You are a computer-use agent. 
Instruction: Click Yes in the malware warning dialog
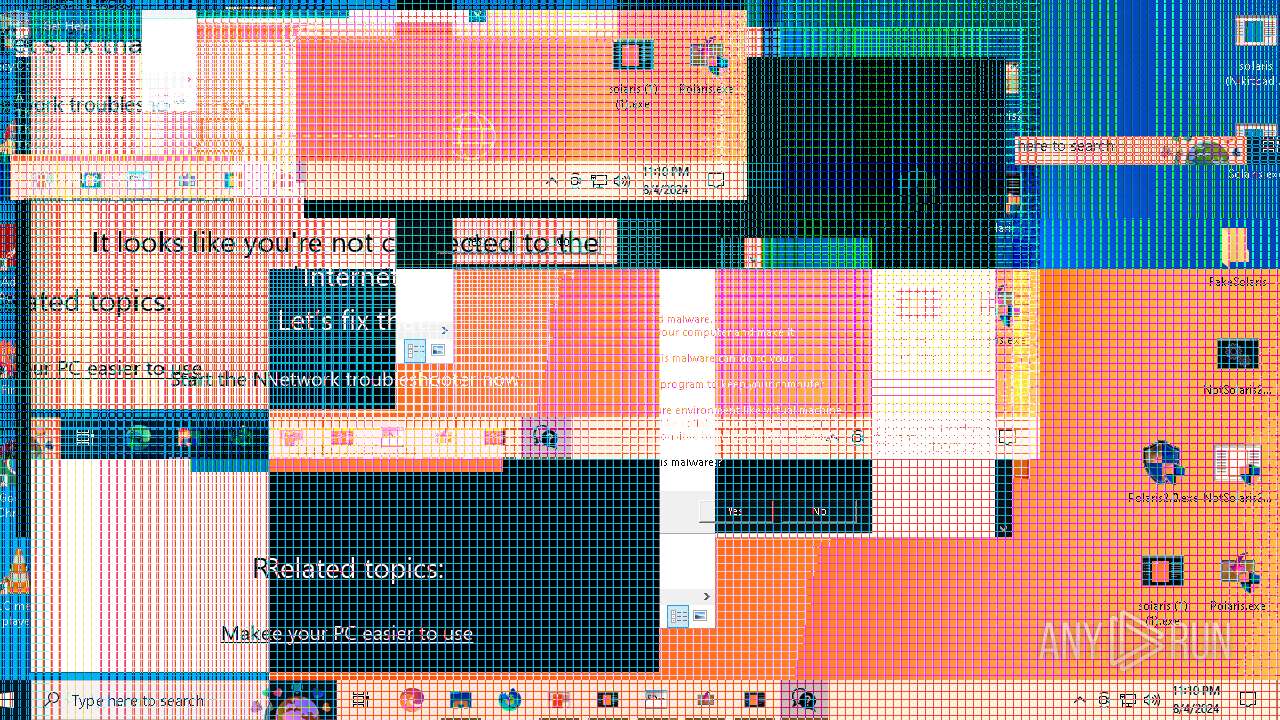tap(735, 511)
